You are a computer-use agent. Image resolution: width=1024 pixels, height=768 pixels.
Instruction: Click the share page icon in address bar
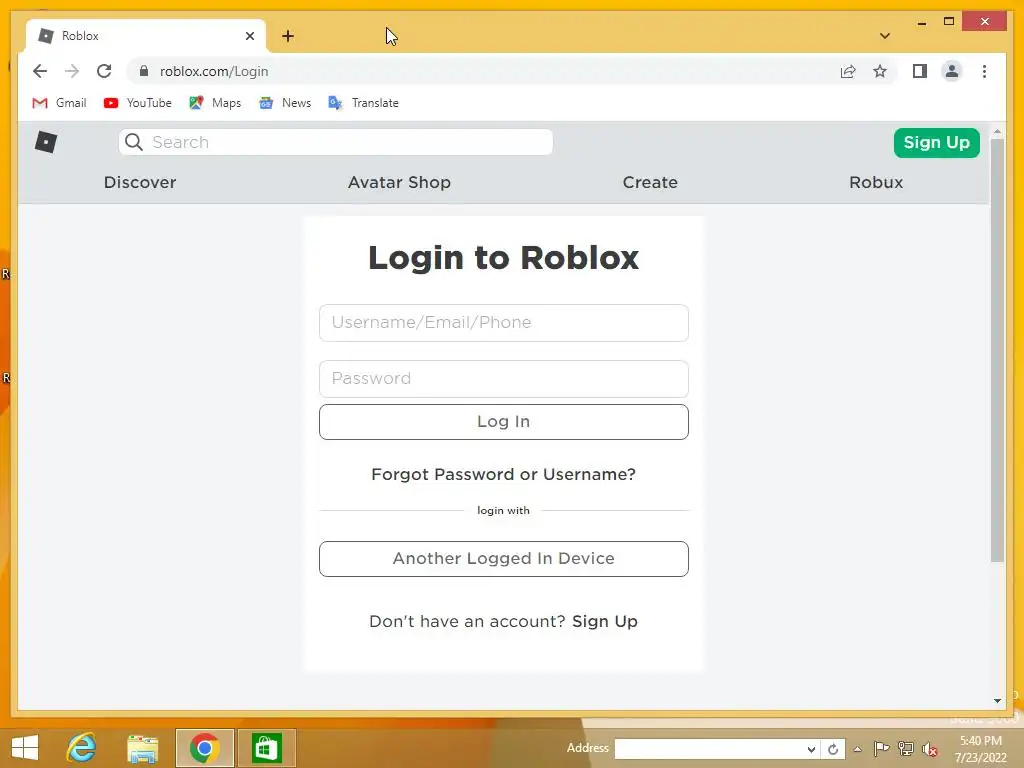click(848, 71)
